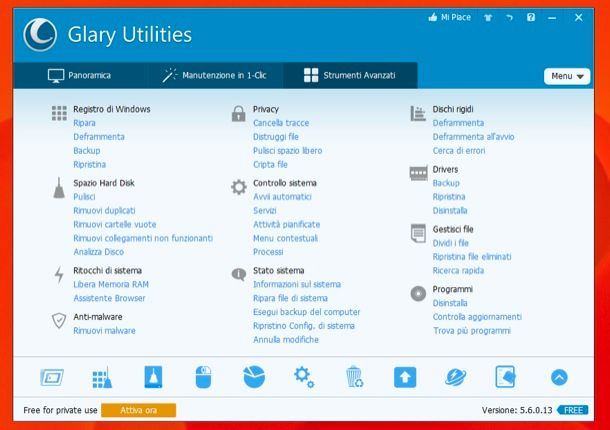Switch to Manutenzione in 1-Clic tab
Screen dimensions: 610x430
(x=214, y=75)
